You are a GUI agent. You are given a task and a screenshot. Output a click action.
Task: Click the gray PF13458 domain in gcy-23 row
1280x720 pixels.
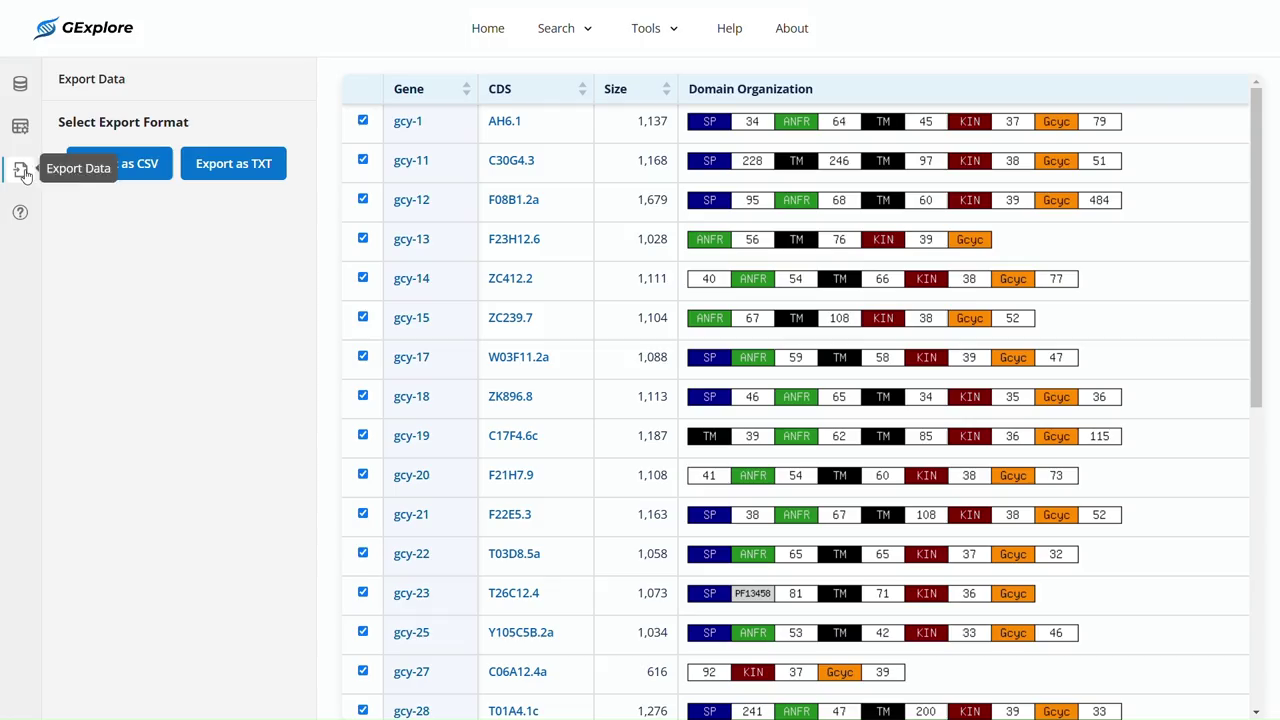click(752, 594)
